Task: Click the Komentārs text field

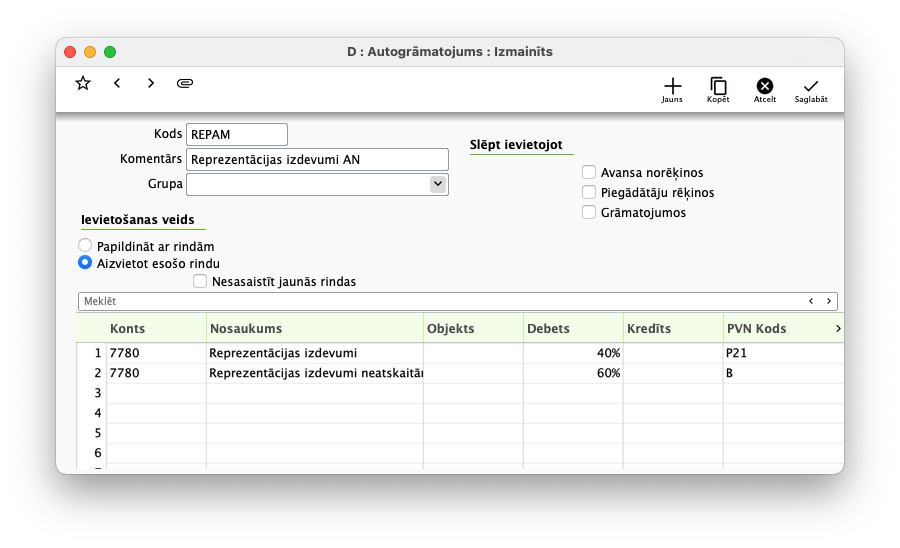Action: 317,159
